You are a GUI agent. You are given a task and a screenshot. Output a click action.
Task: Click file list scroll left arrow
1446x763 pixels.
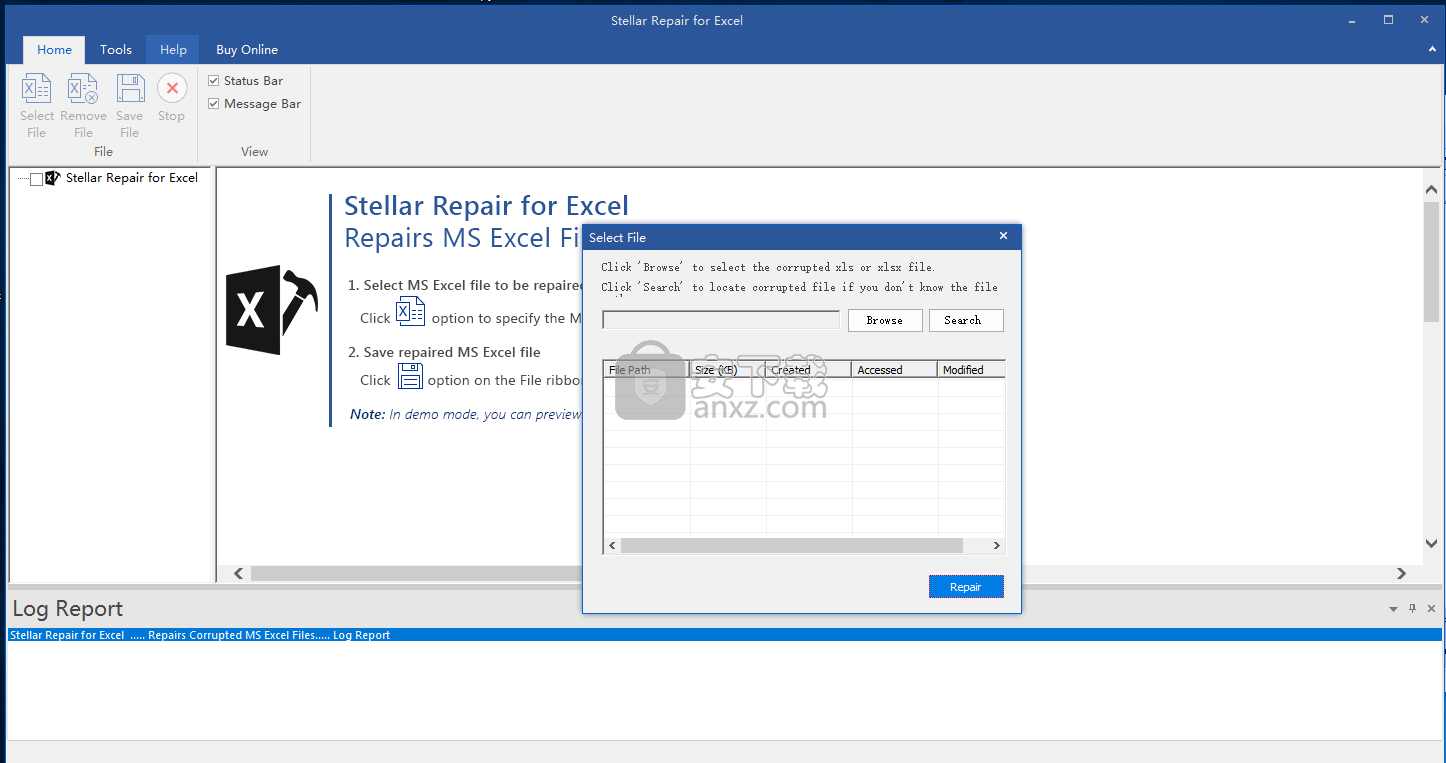point(612,545)
